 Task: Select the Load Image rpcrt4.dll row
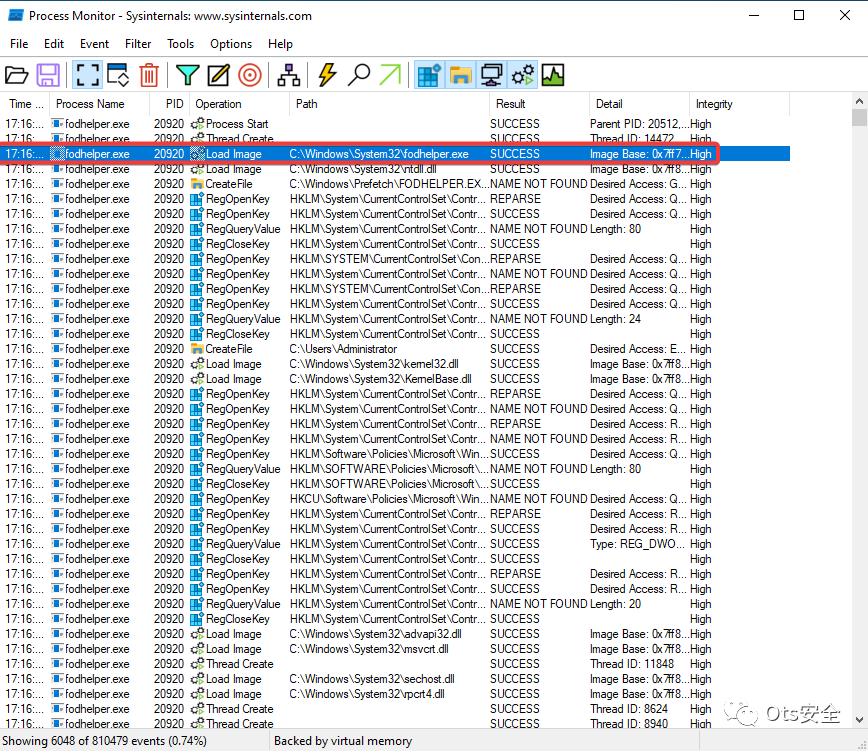pyautogui.click(x=395, y=693)
